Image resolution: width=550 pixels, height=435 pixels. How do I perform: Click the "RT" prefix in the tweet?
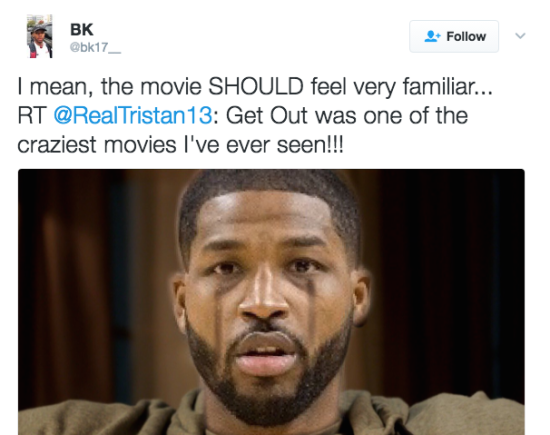point(32,115)
